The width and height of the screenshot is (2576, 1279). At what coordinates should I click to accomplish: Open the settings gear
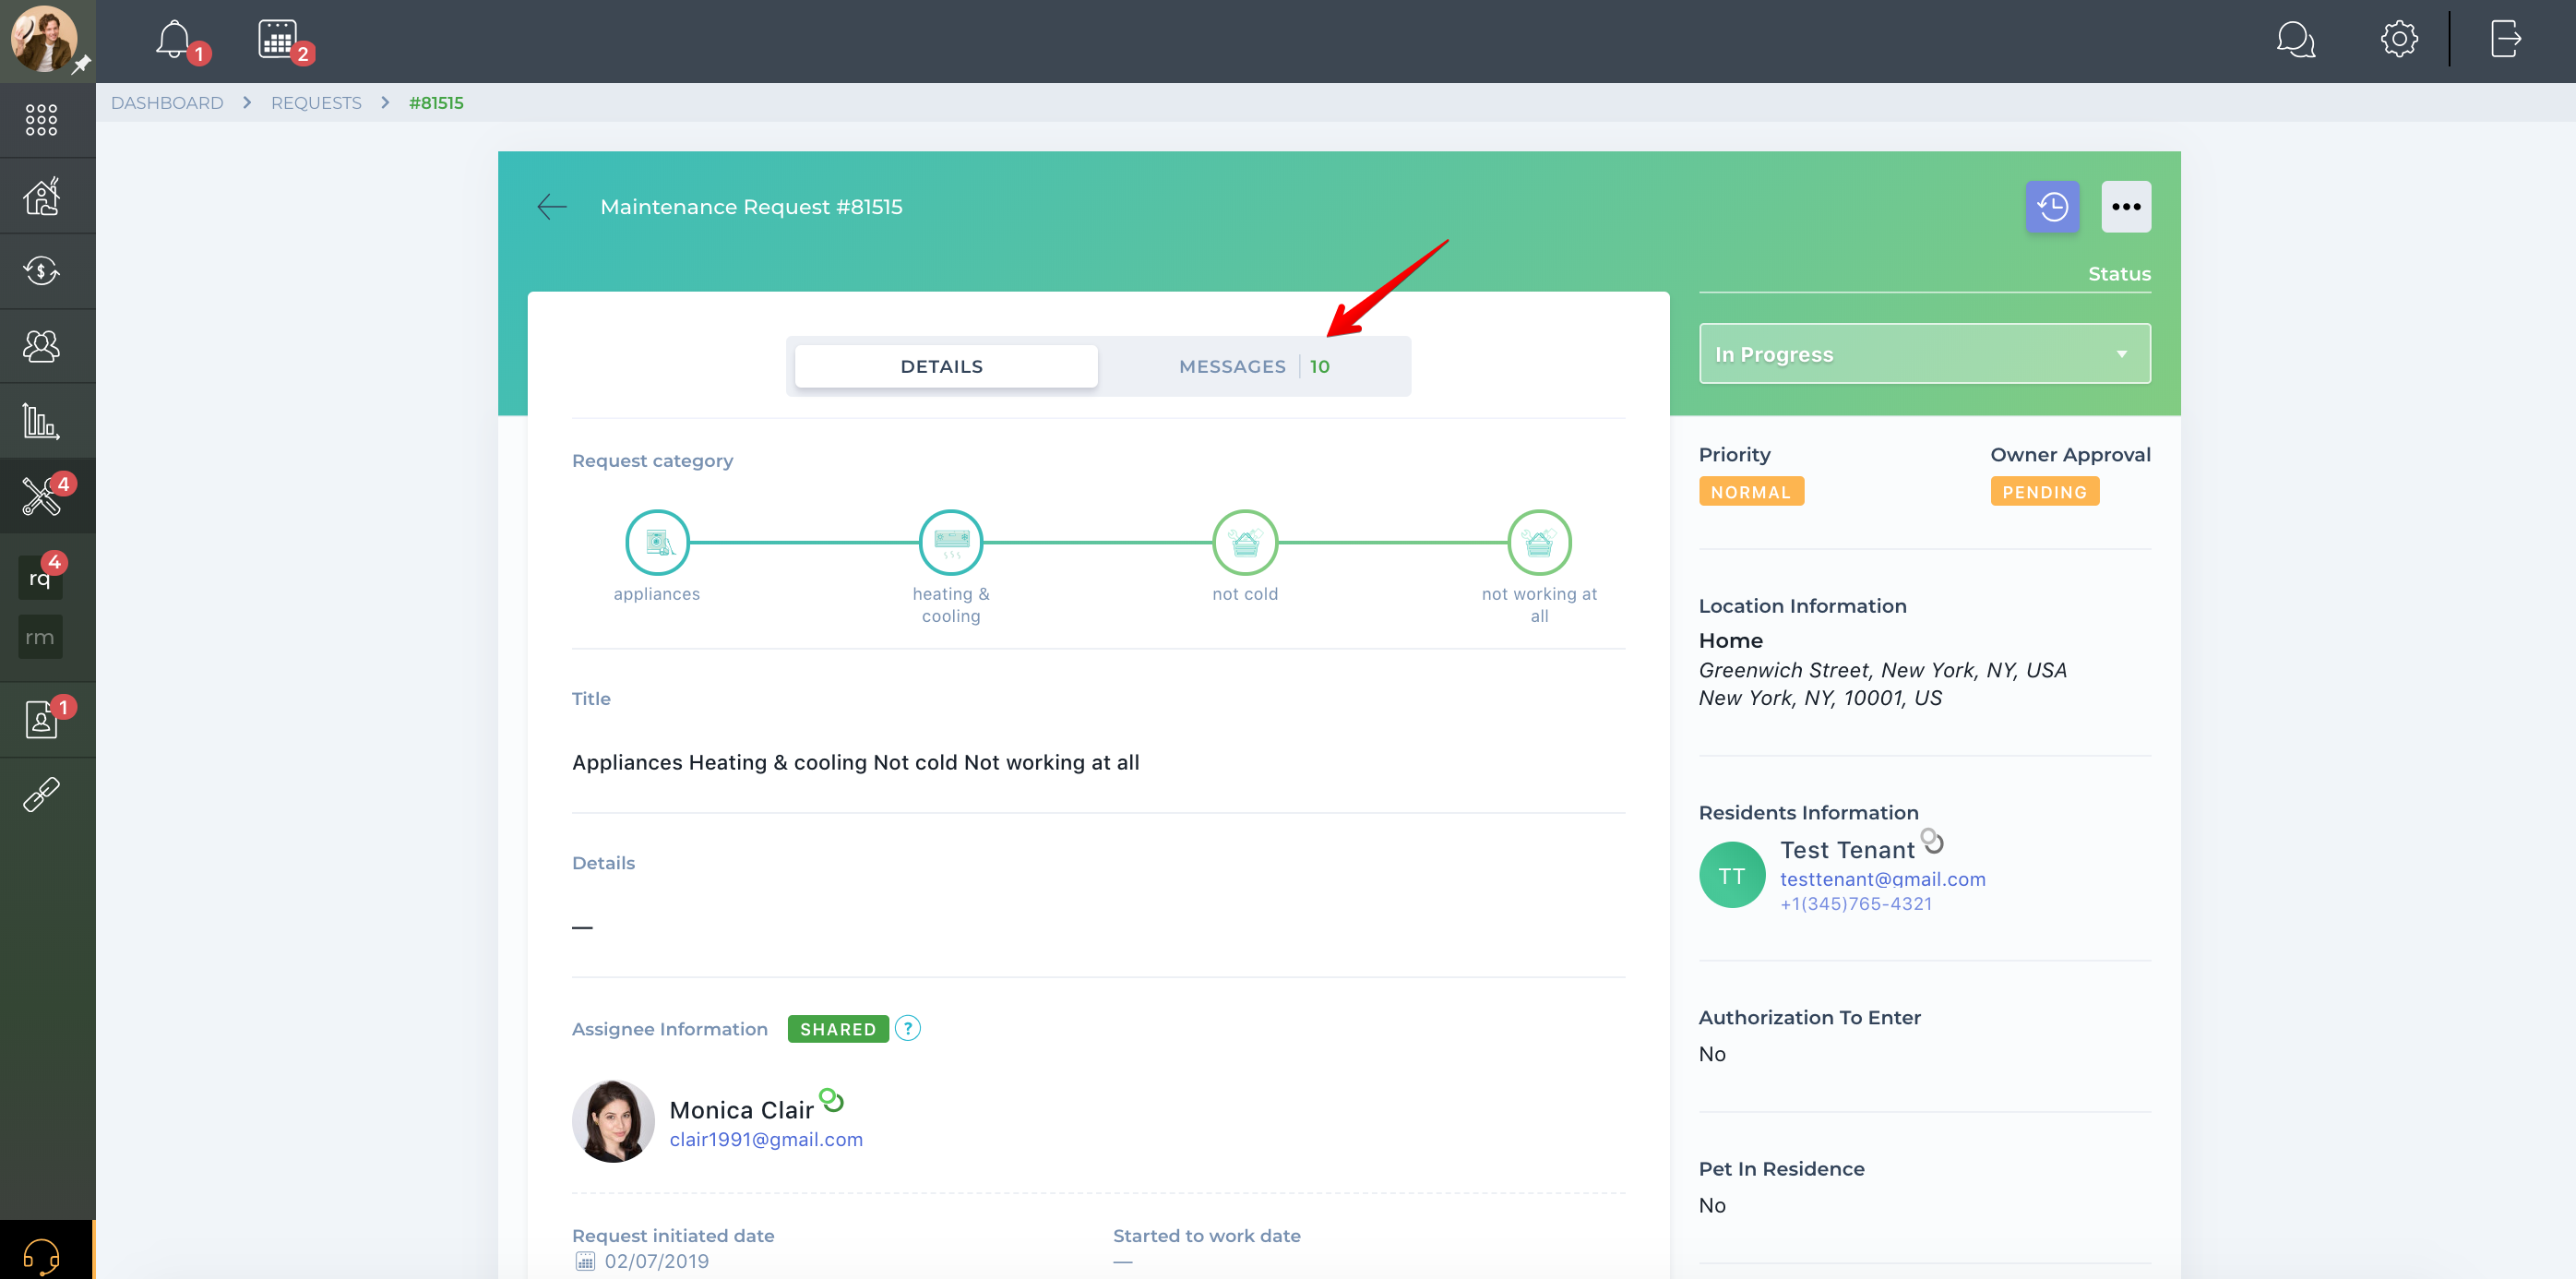tap(2399, 40)
